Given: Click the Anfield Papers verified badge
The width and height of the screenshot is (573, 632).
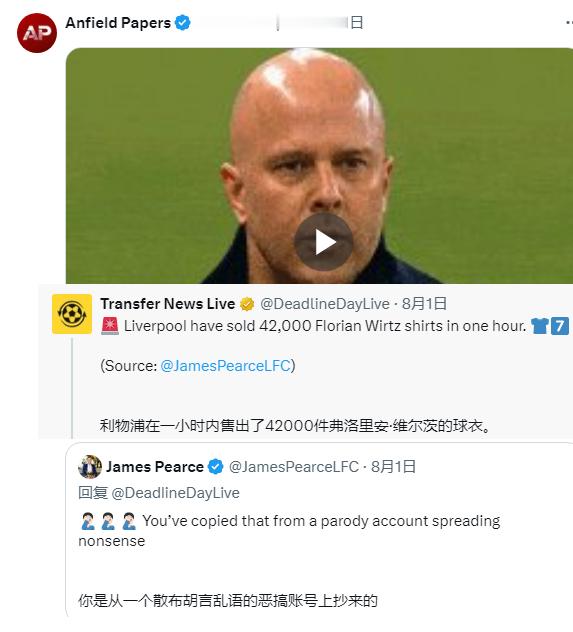Looking at the screenshot, I should pos(183,23).
